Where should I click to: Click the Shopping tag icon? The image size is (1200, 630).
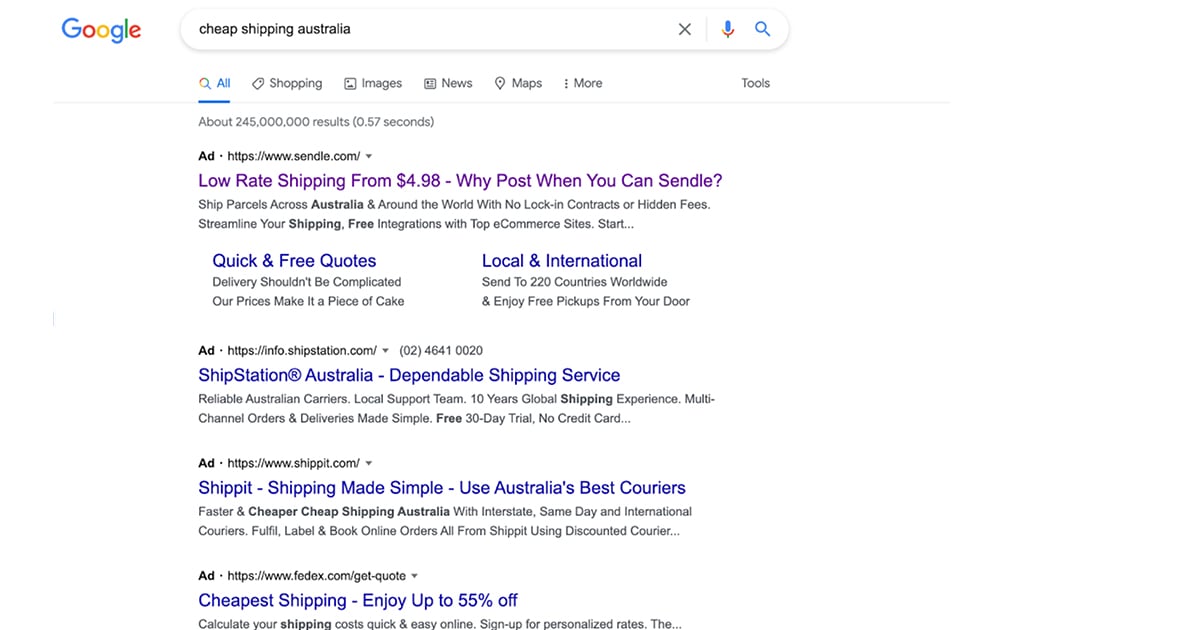(x=258, y=84)
